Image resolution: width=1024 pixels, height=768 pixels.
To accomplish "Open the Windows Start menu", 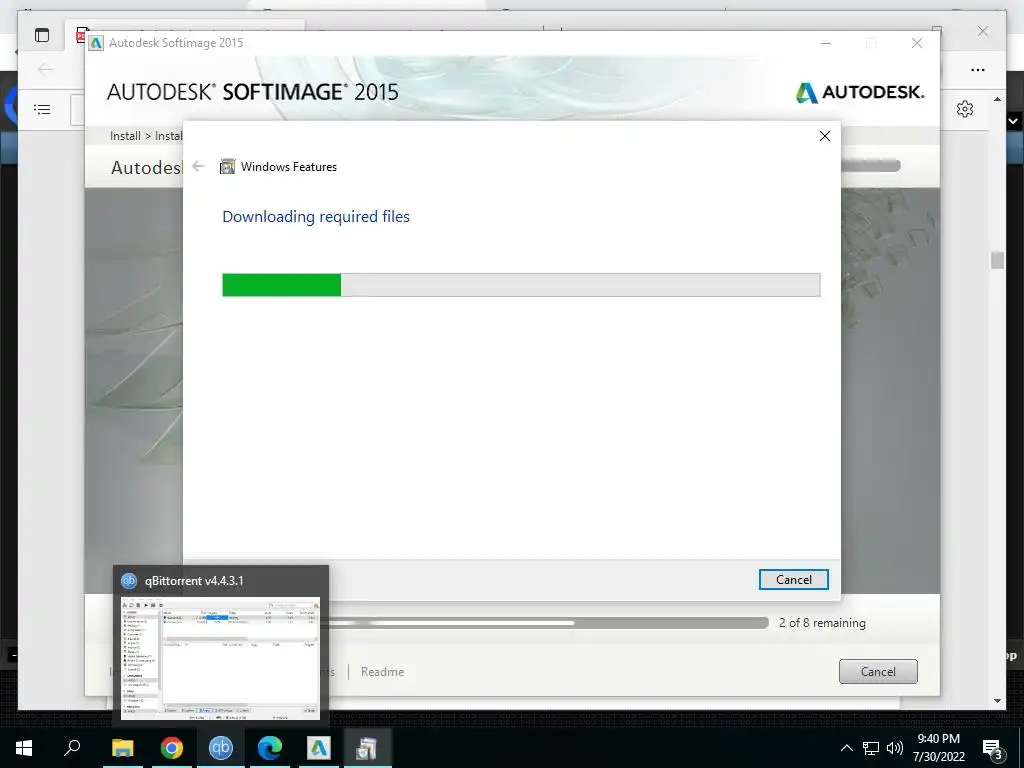I will click(24, 748).
